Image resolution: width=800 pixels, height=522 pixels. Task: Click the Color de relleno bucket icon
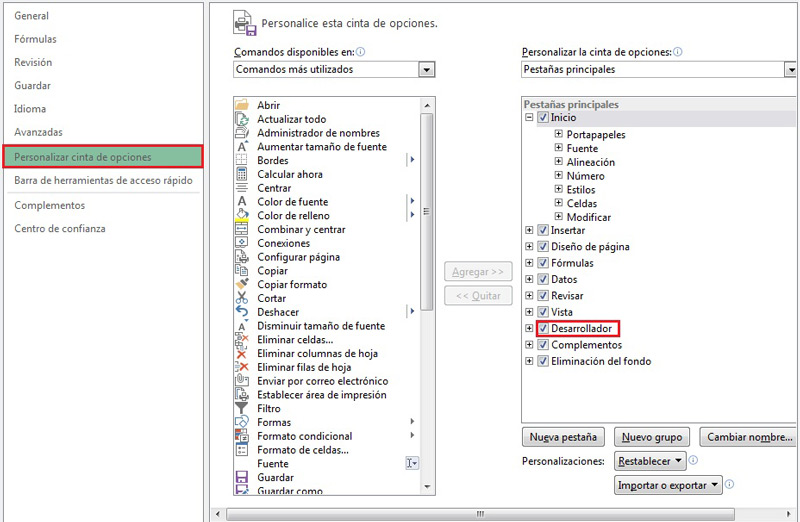pos(242,215)
